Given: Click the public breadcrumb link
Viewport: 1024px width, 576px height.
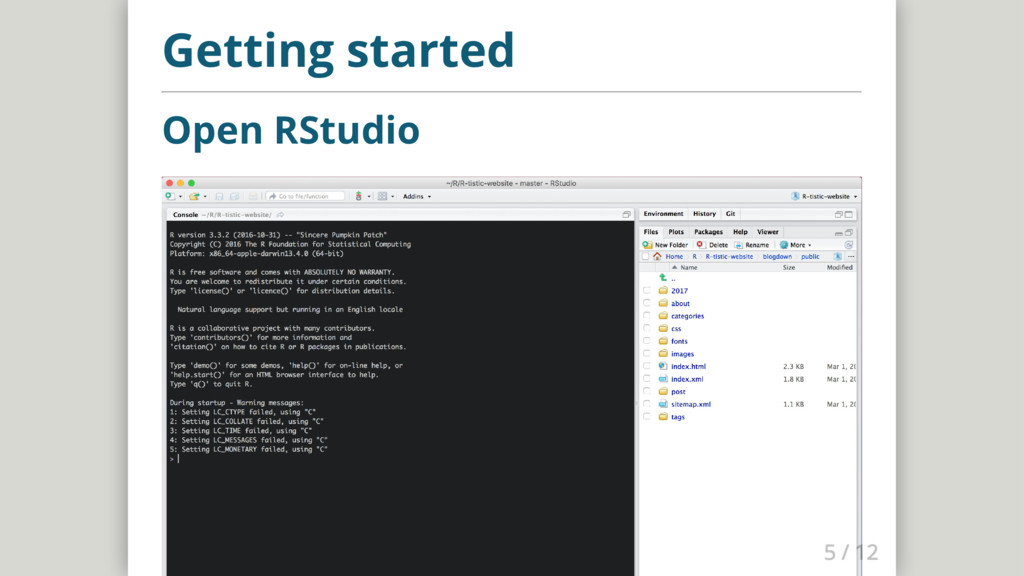Looking at the screenshot, I should coord(810,257).
